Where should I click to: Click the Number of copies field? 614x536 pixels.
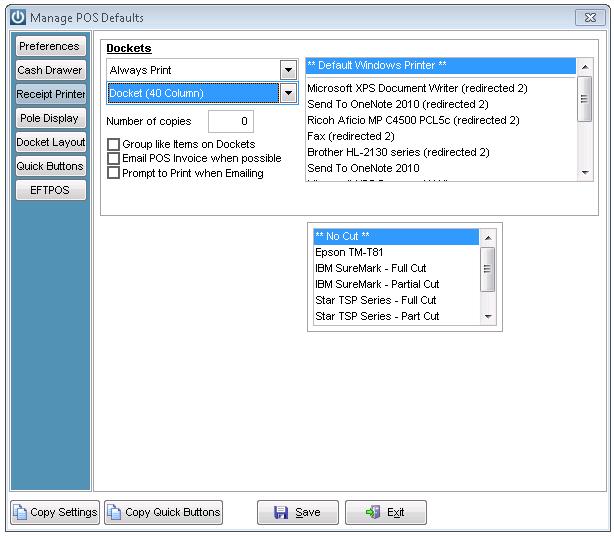231,121
